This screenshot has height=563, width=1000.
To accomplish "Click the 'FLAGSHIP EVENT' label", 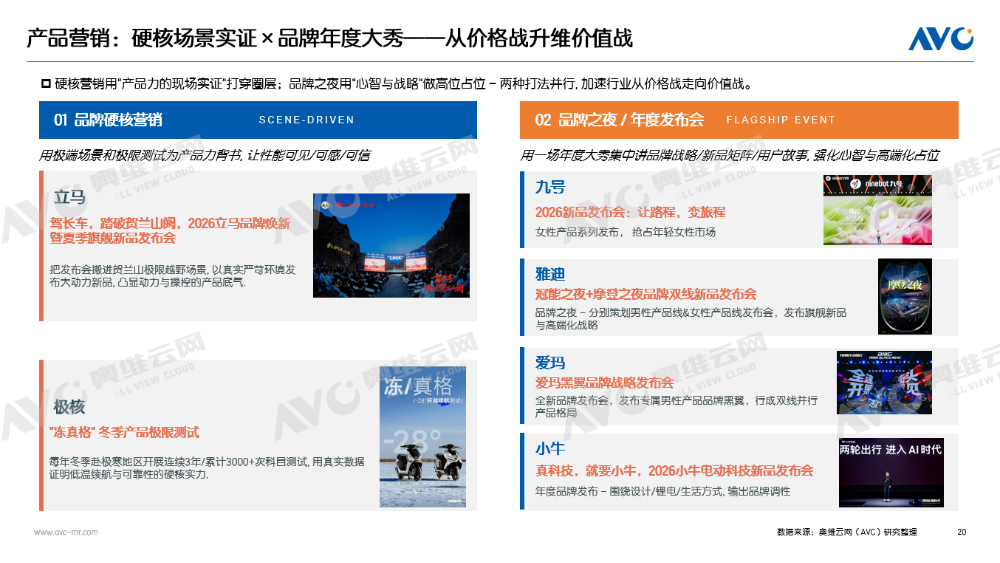I will click(x=781, y=120).
